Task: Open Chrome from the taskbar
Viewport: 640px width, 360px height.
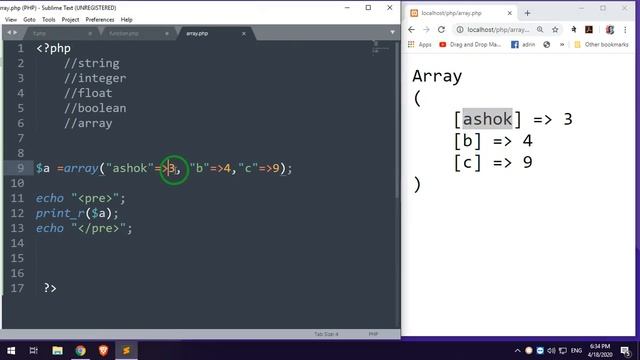Action: click(x=80, y=350)
